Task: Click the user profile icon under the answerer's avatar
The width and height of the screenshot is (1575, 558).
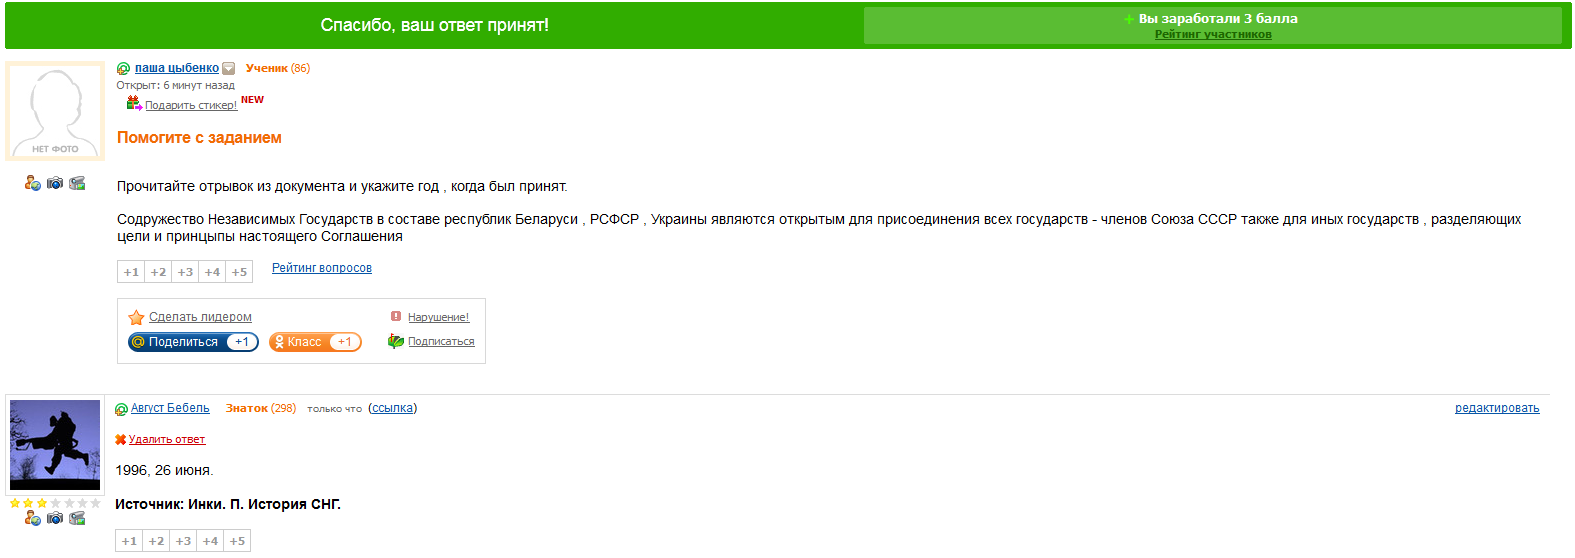Action: 33,518
